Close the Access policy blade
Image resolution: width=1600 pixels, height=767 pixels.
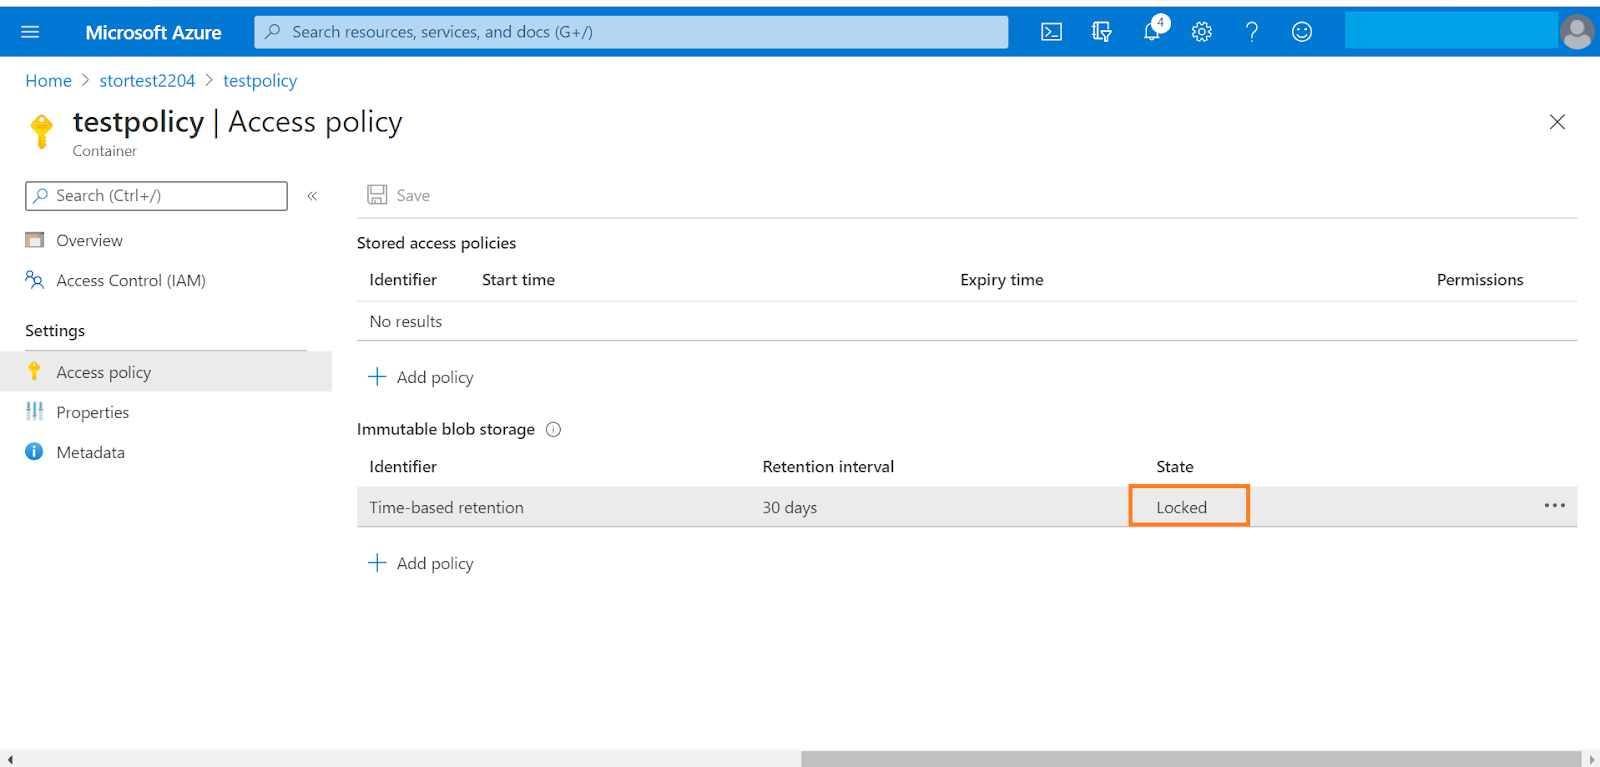tap(1557, 122)
